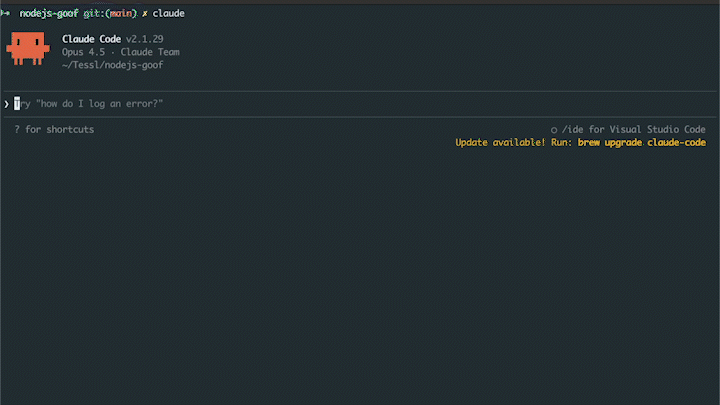Viewport: 720px width, 405px height.
Task: Click the version number v2.1.29
Action: tap(145, 39)
